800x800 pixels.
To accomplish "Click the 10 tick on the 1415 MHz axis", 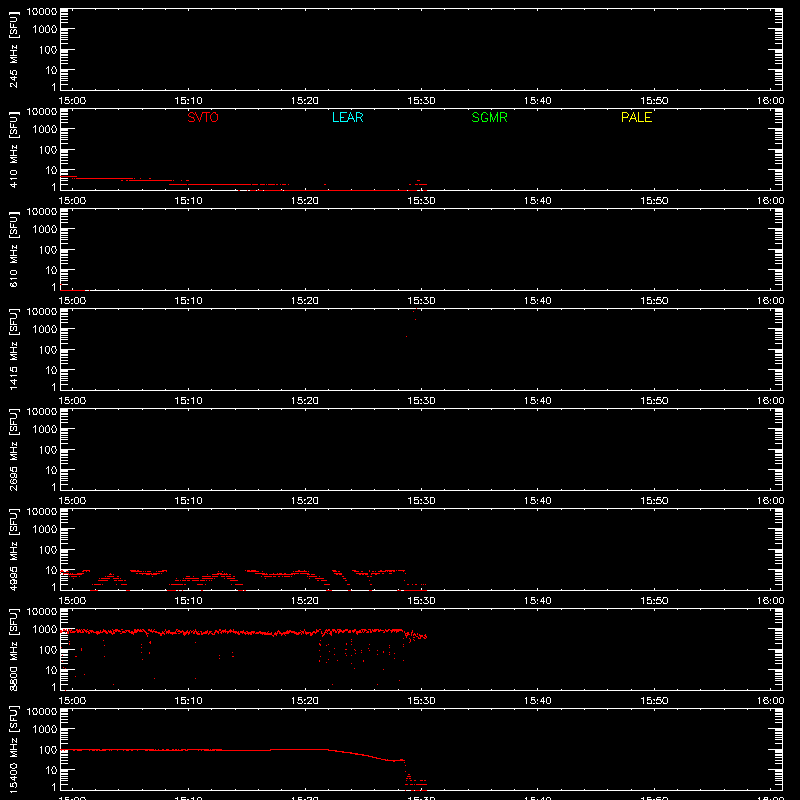I will (x=51, y=370).
